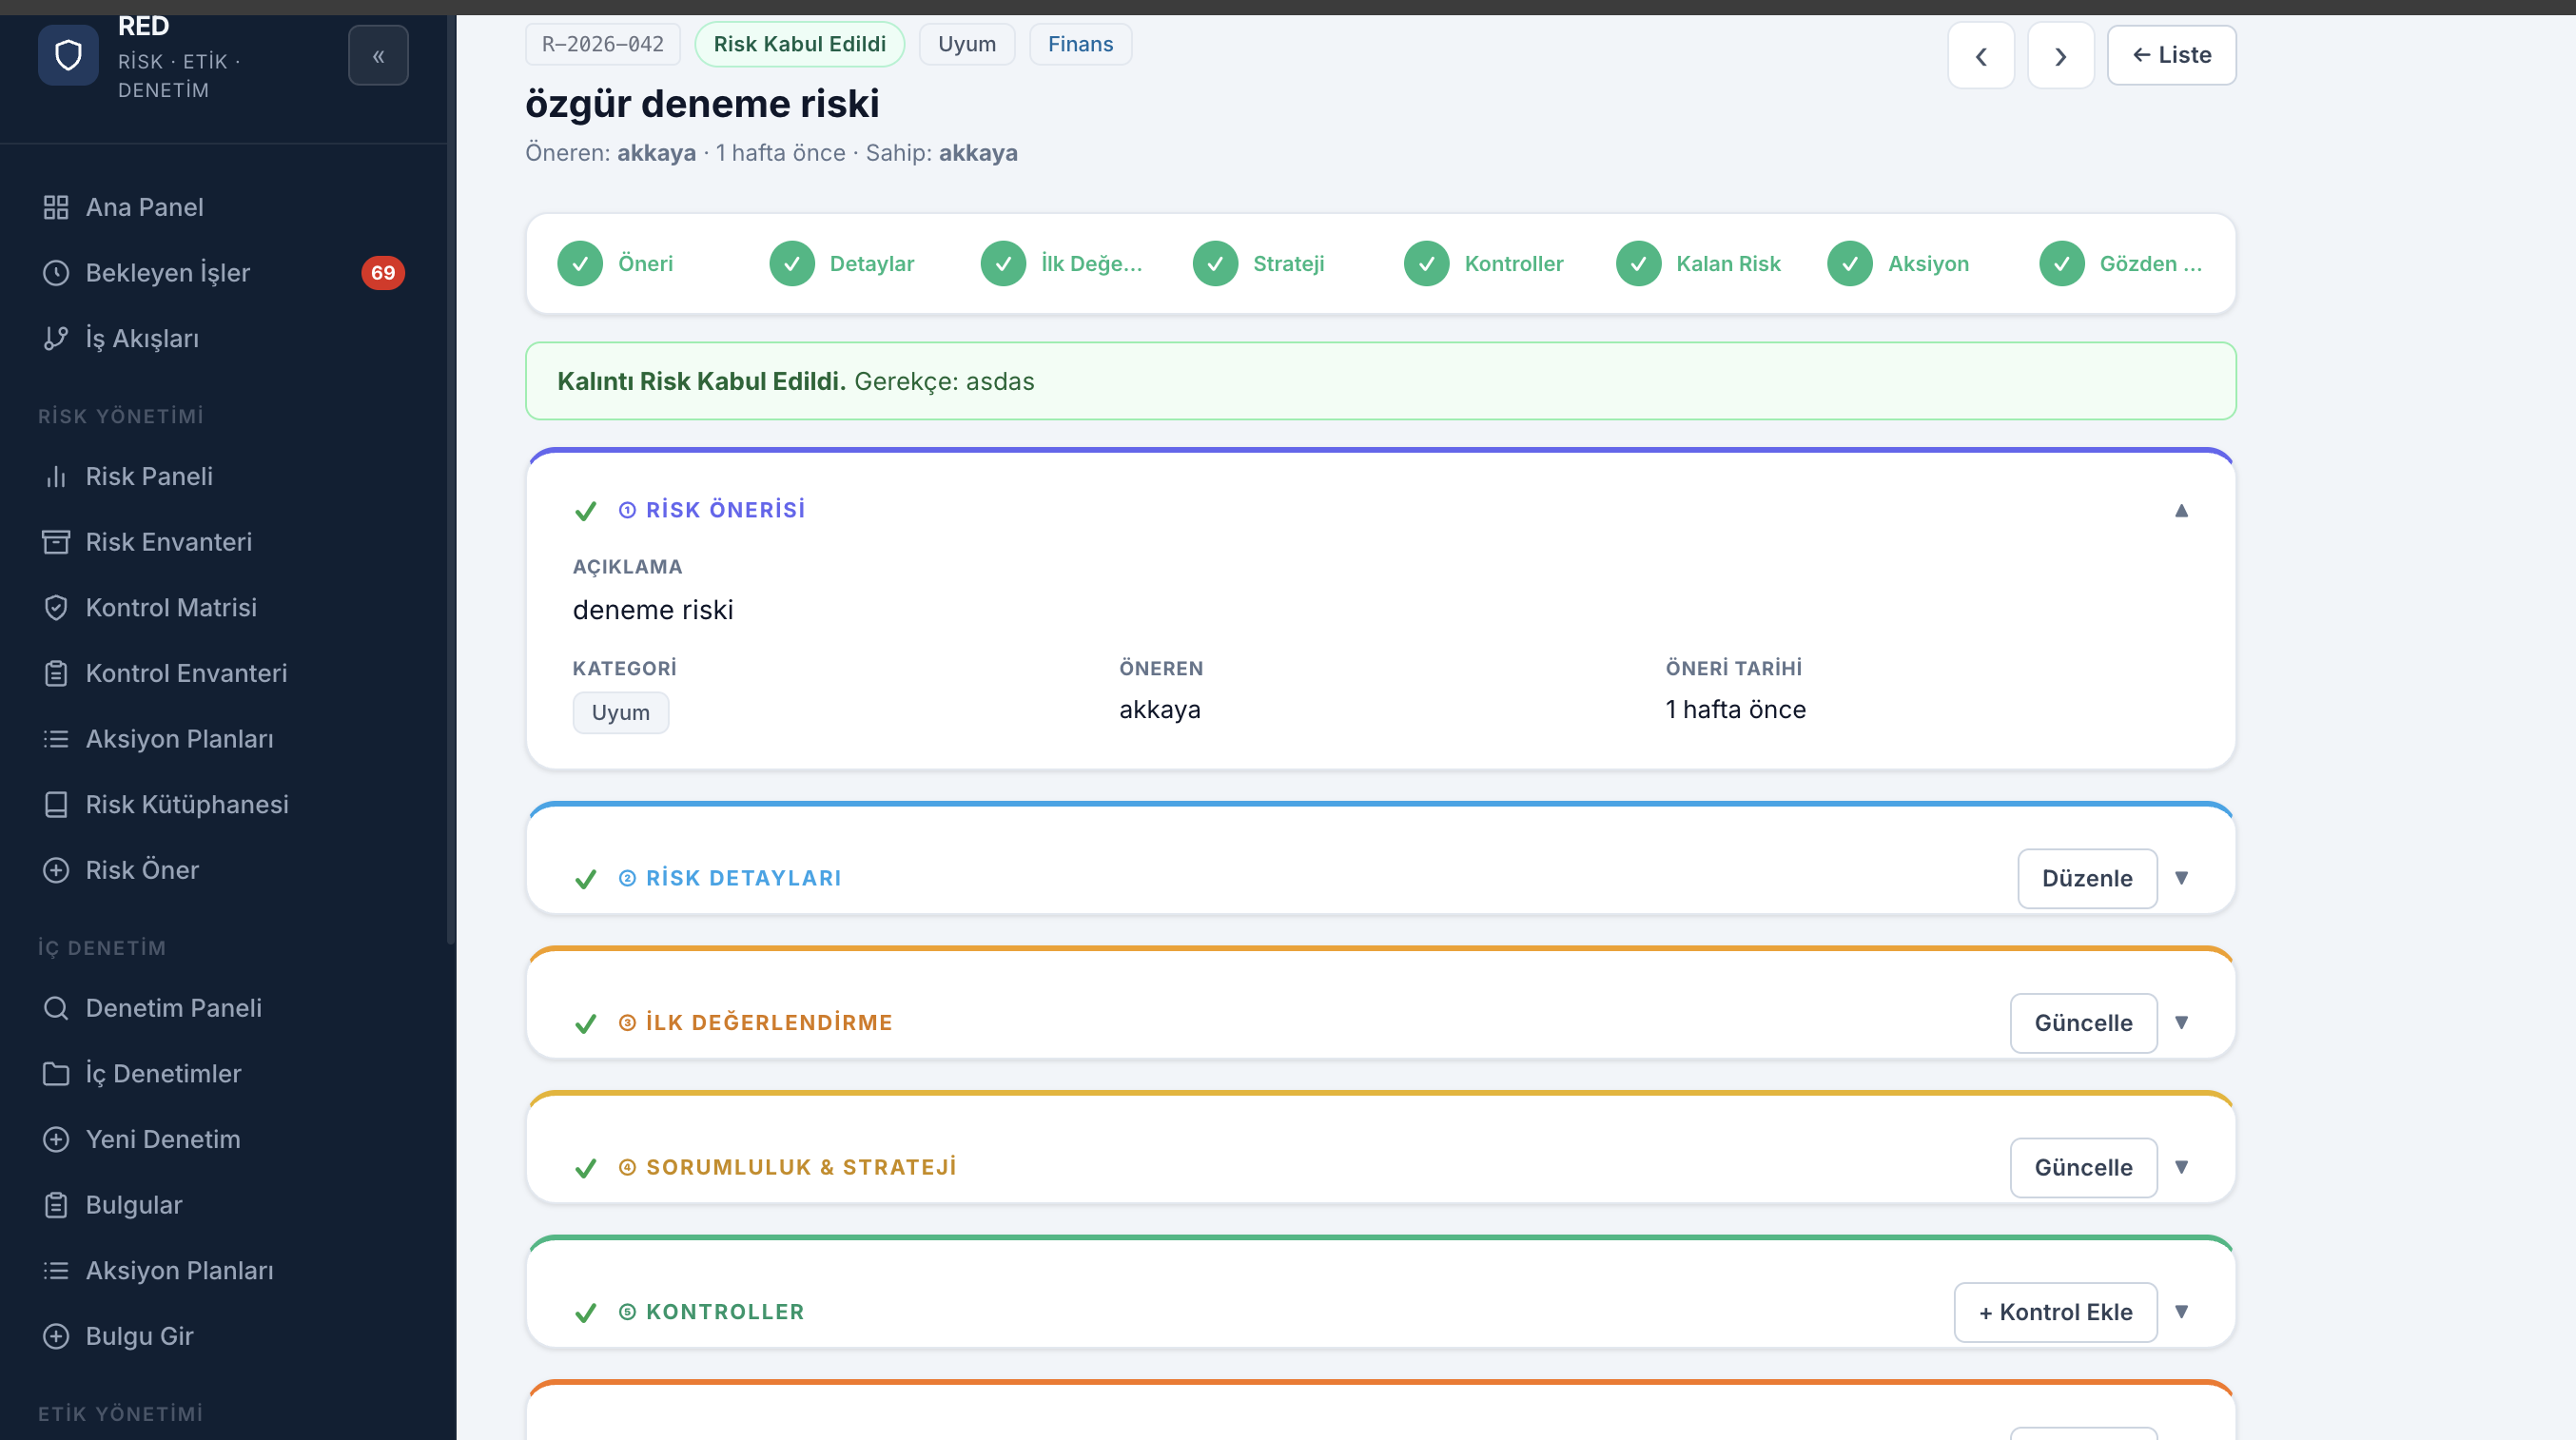Click the + Kontrol Ekle button
The image size is (2576, 1440).
click(2055, 1312)
